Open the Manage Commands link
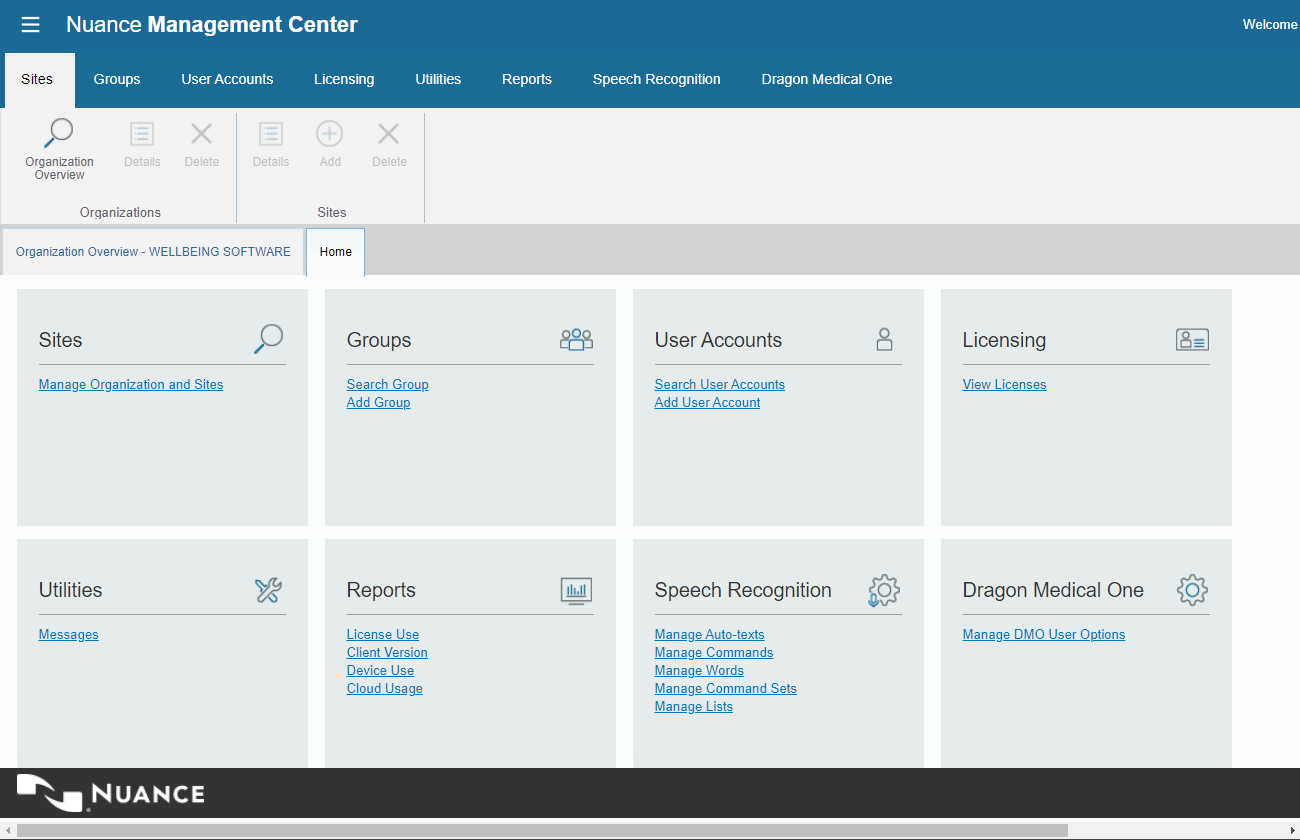This screenshot has height=840, width=1300. [714, 653]
